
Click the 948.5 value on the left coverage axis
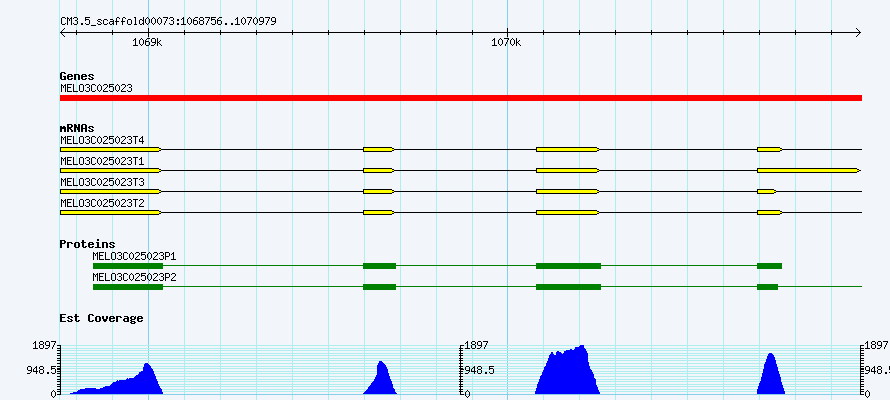[41, 370]
